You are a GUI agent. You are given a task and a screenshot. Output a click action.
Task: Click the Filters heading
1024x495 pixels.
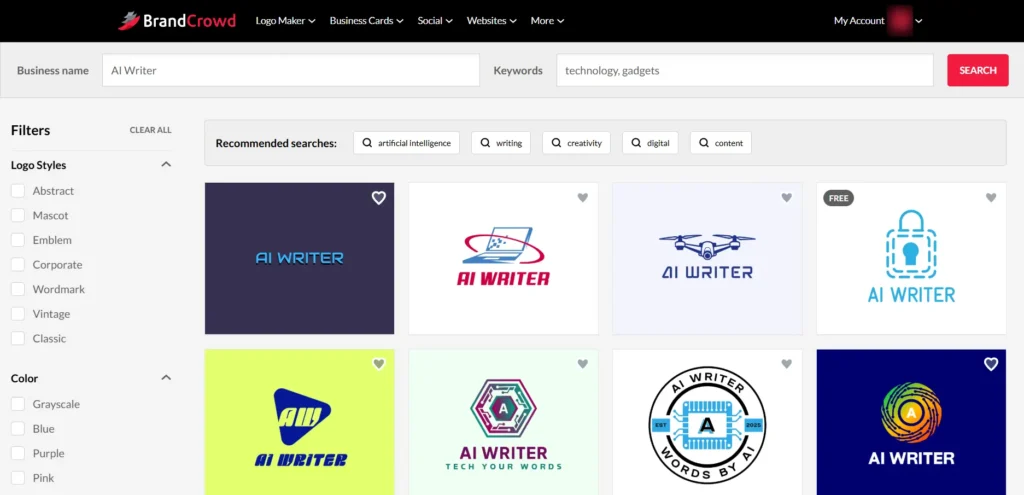tap(31, 130)
